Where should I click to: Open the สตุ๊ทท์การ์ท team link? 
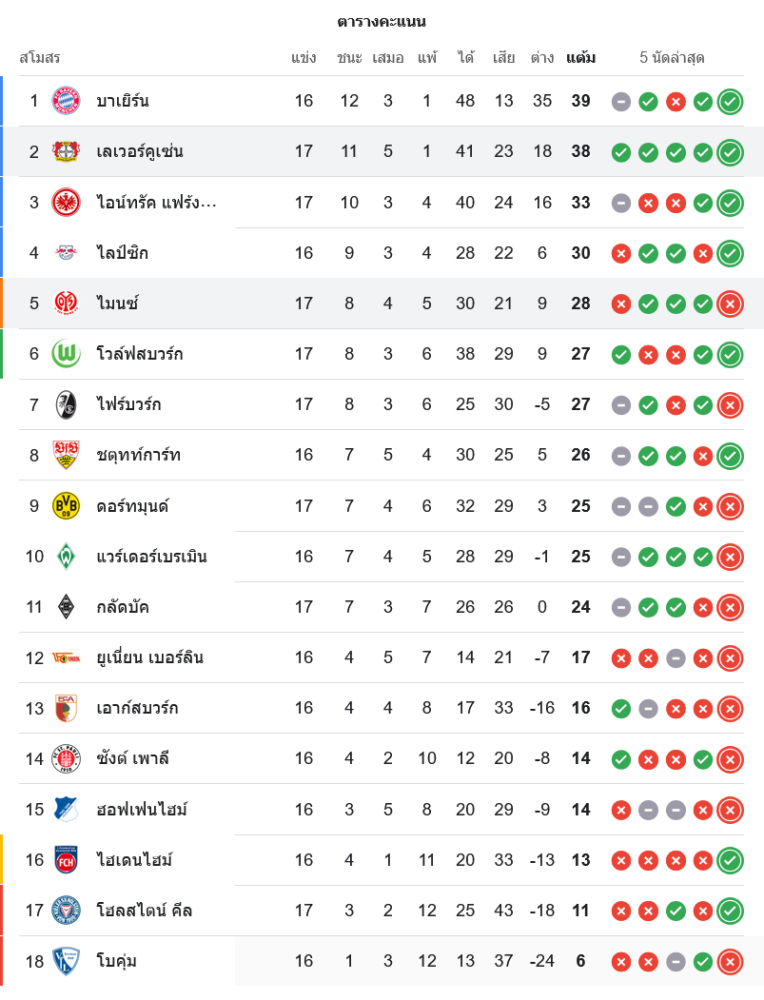[x=138, y=455]
